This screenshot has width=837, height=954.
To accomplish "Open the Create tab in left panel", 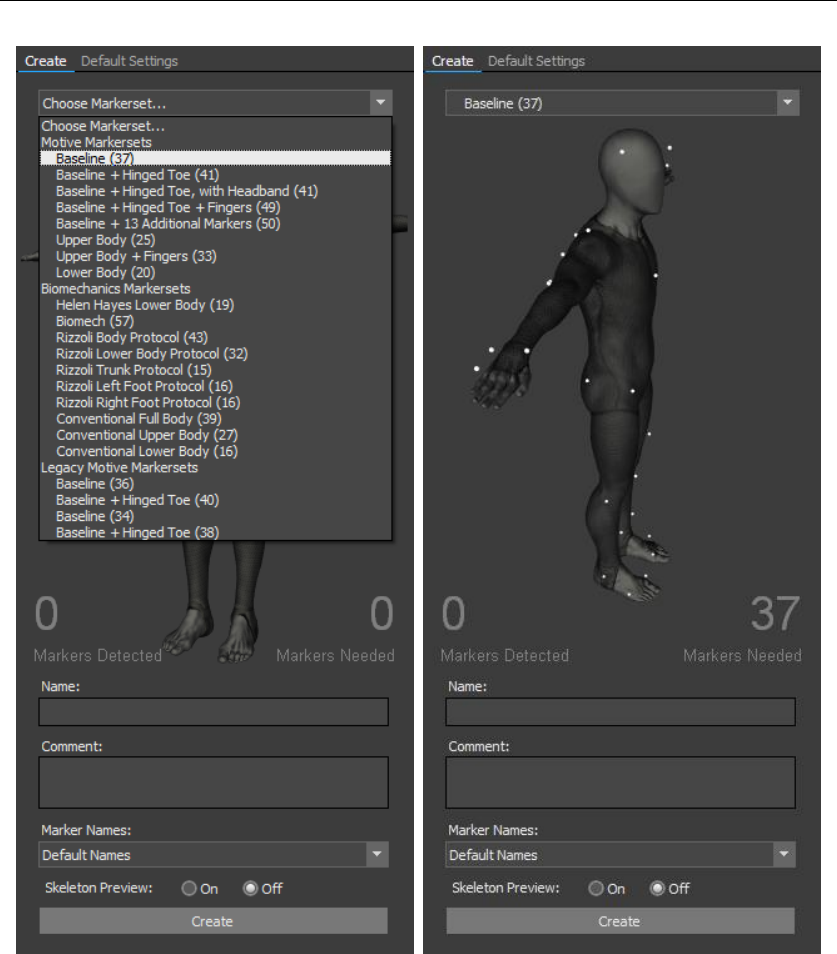I will (x=46, y=61).
